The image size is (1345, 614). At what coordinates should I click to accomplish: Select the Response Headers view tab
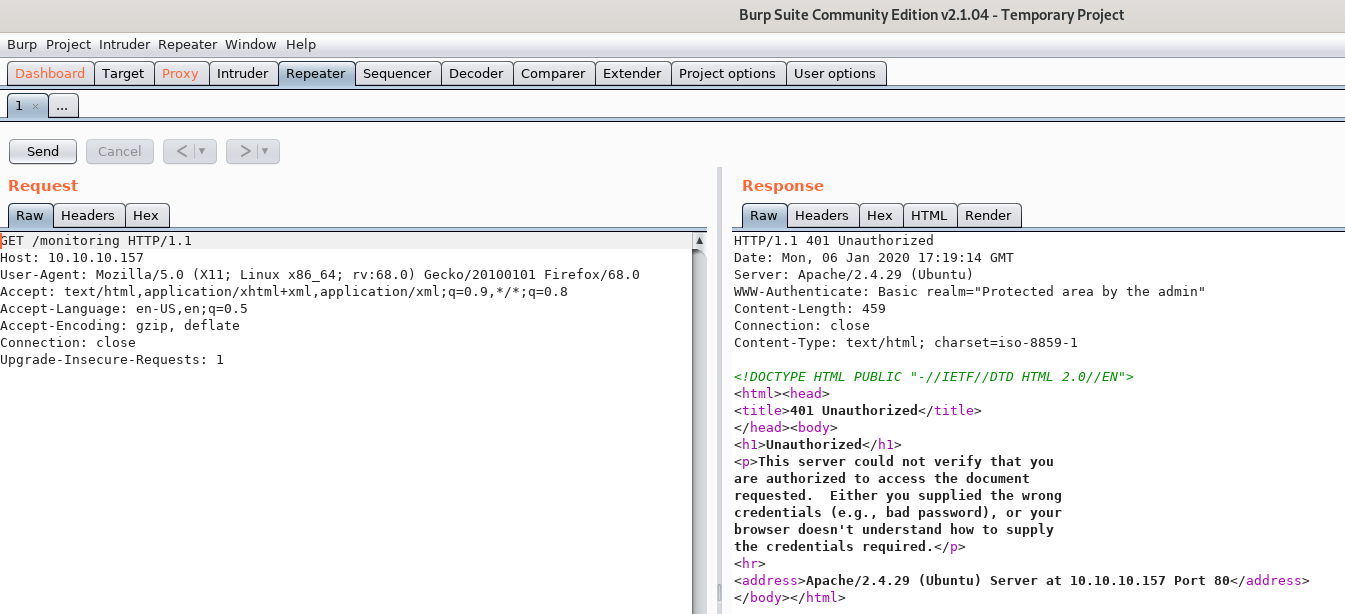tap(822, 215)
